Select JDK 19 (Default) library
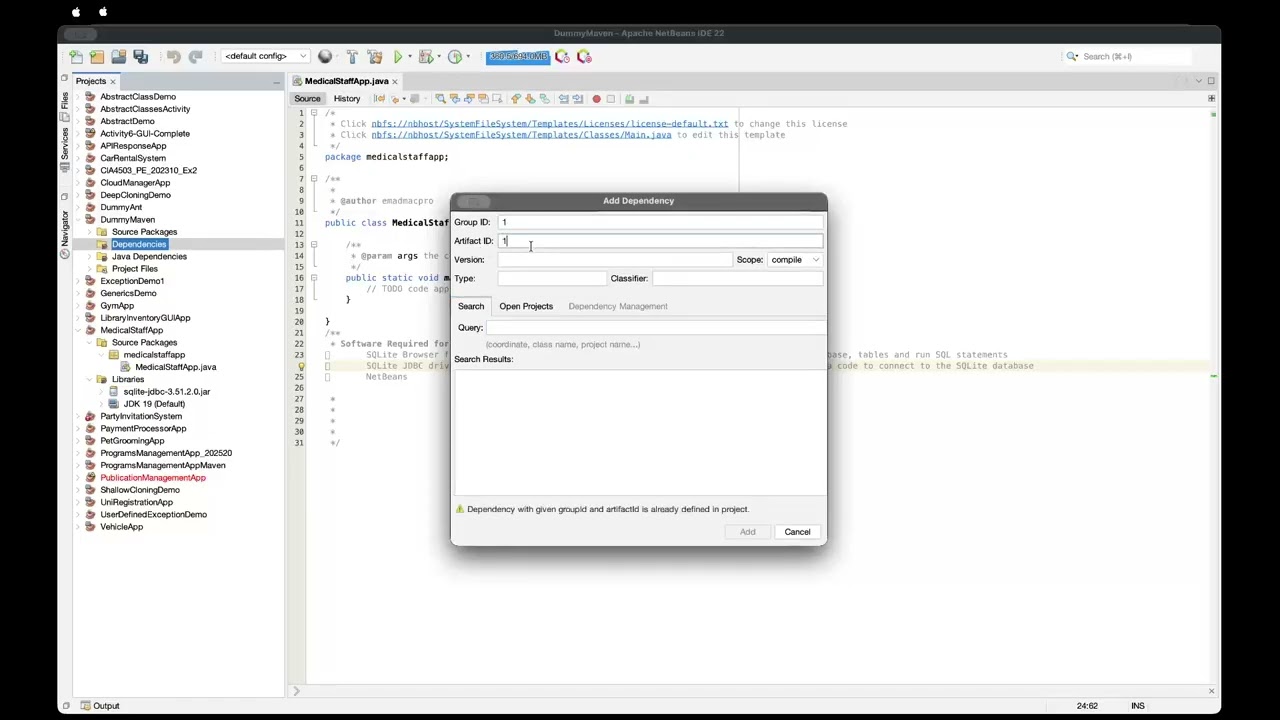Viewport: 1280px width, 720px height. point(154,404)
